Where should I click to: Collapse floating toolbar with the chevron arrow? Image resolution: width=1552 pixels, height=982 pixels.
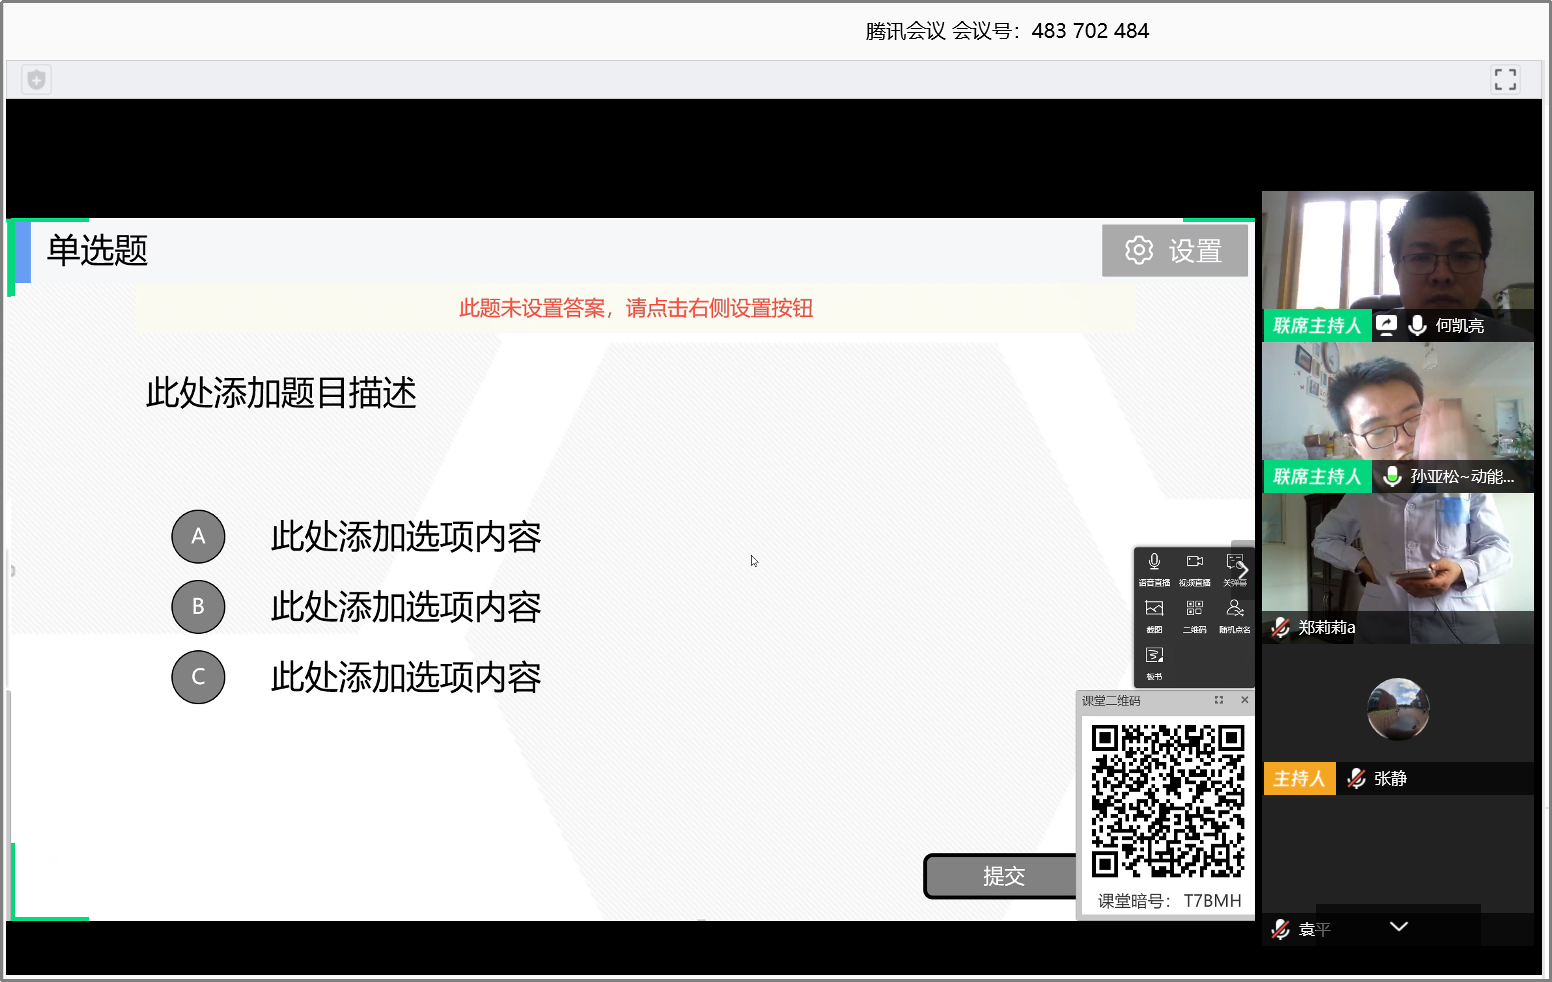(1244, 570)
